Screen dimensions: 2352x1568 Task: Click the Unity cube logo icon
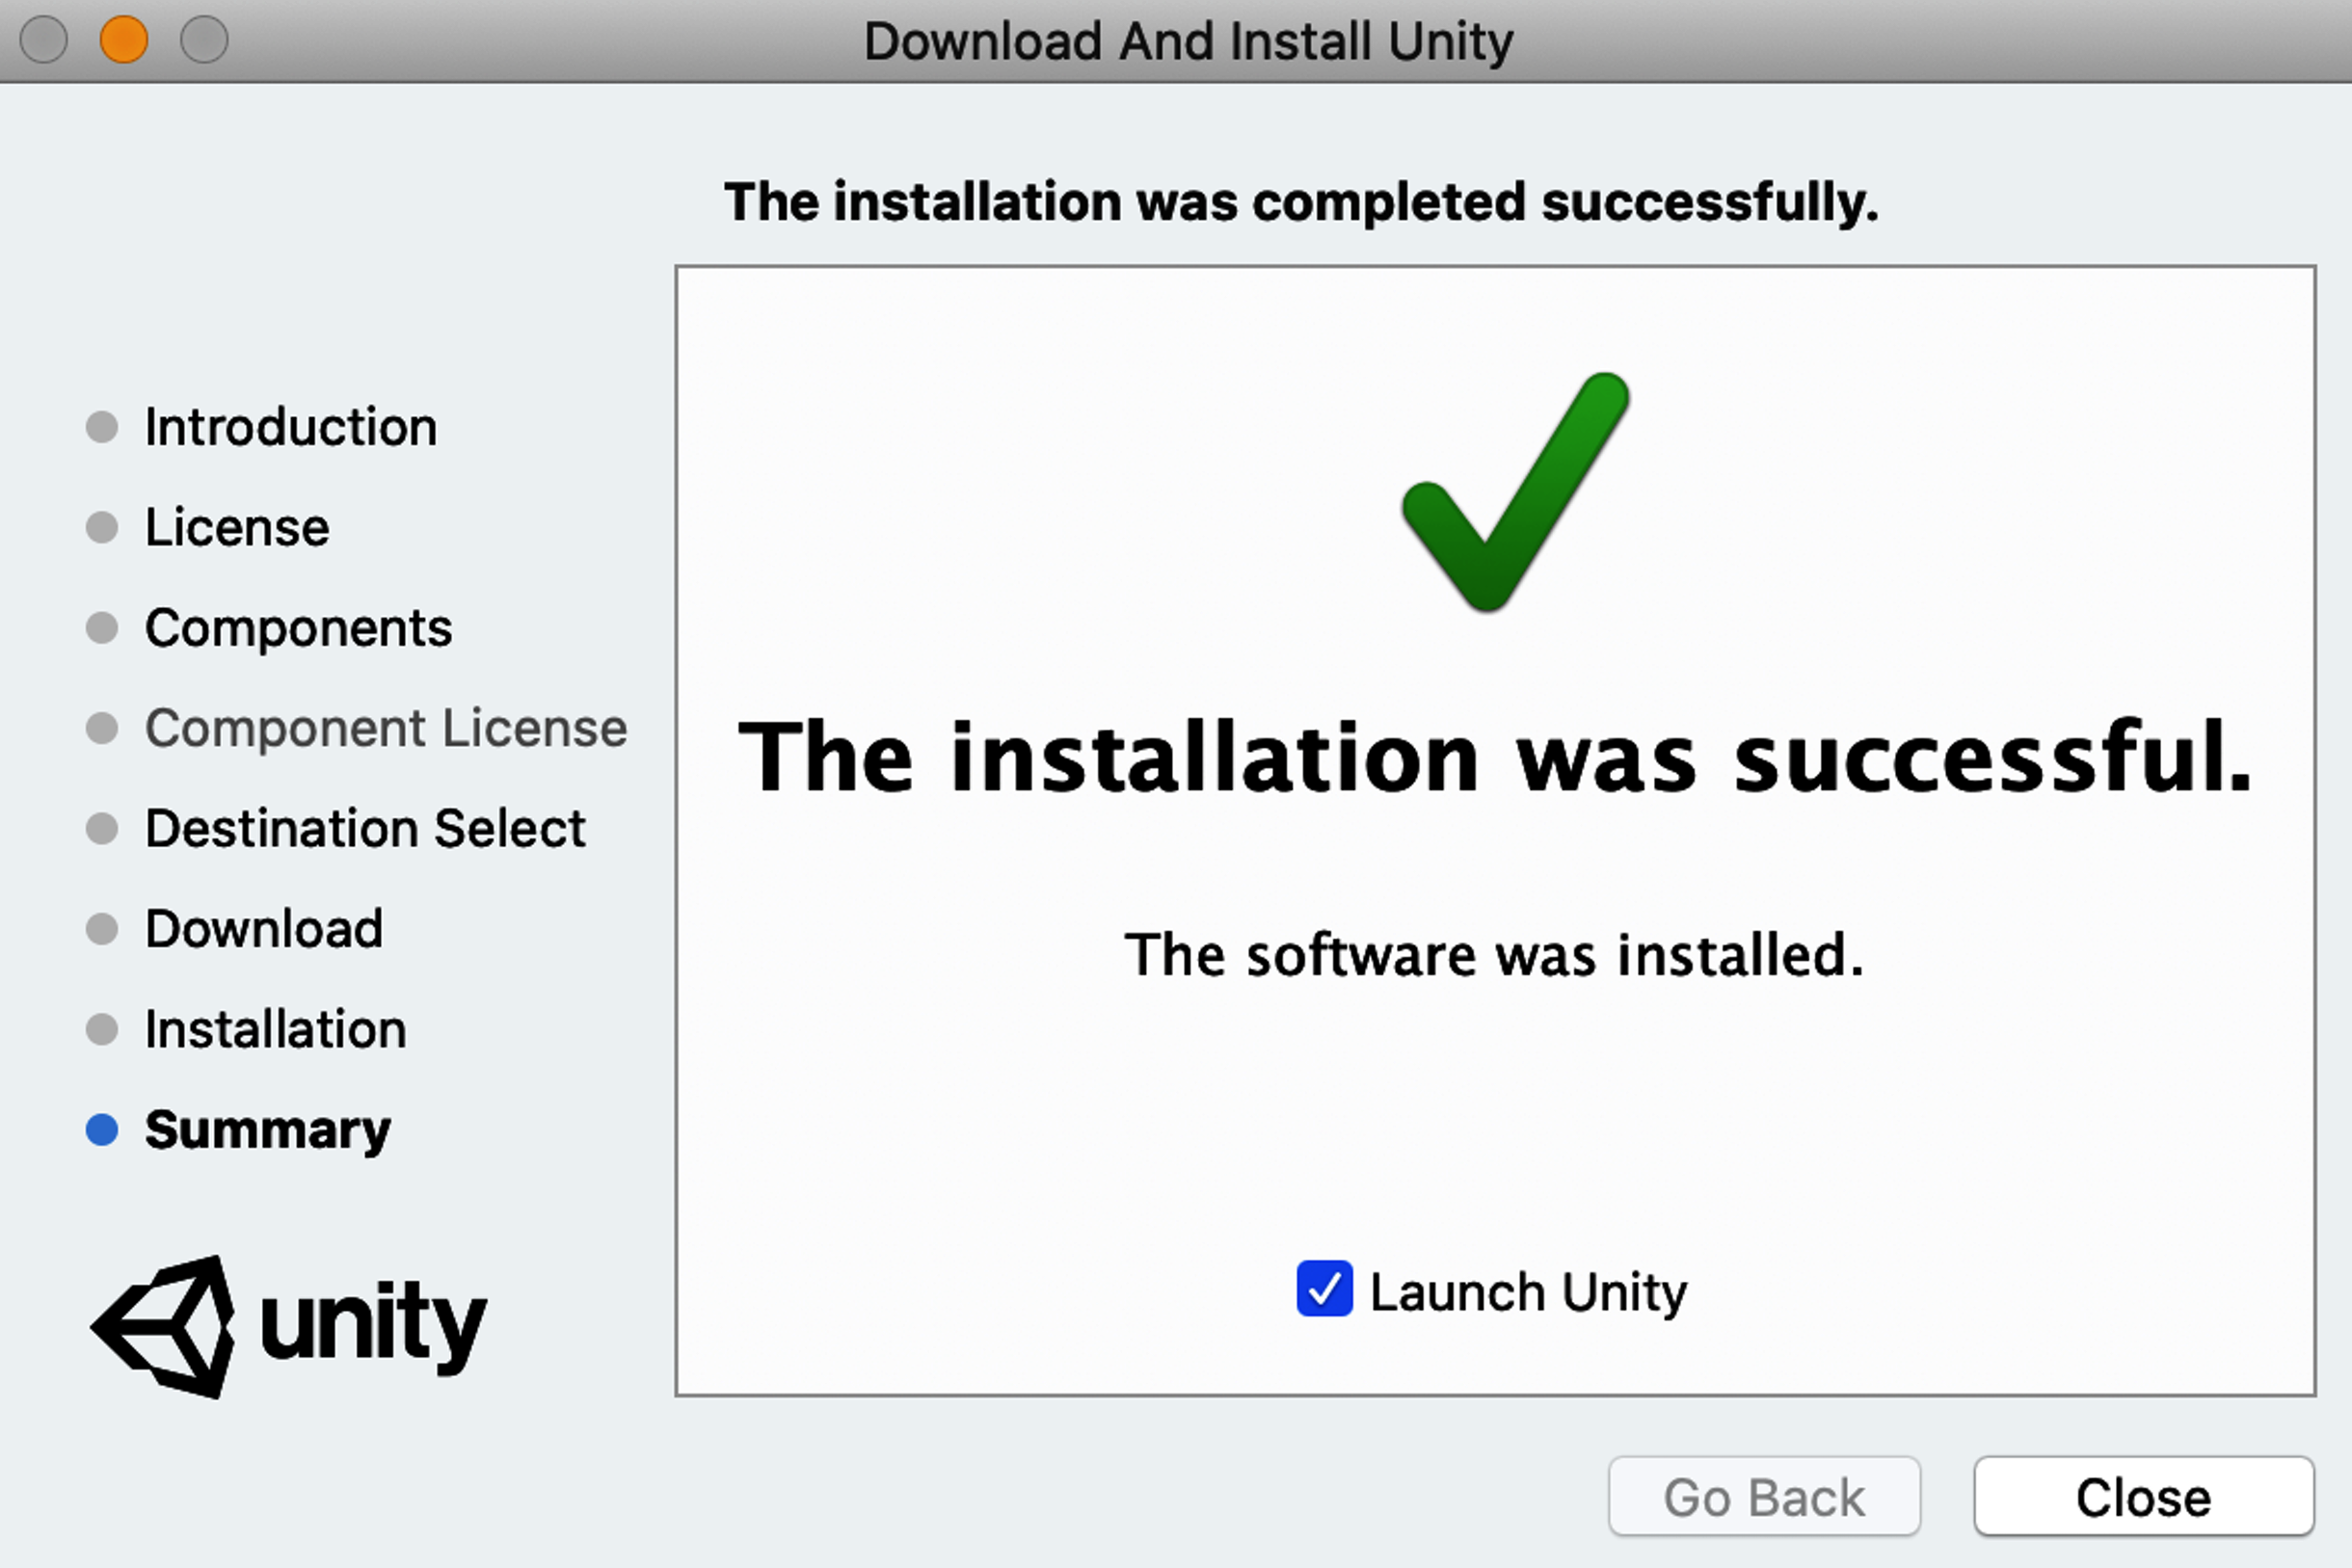click(164, 1327)
